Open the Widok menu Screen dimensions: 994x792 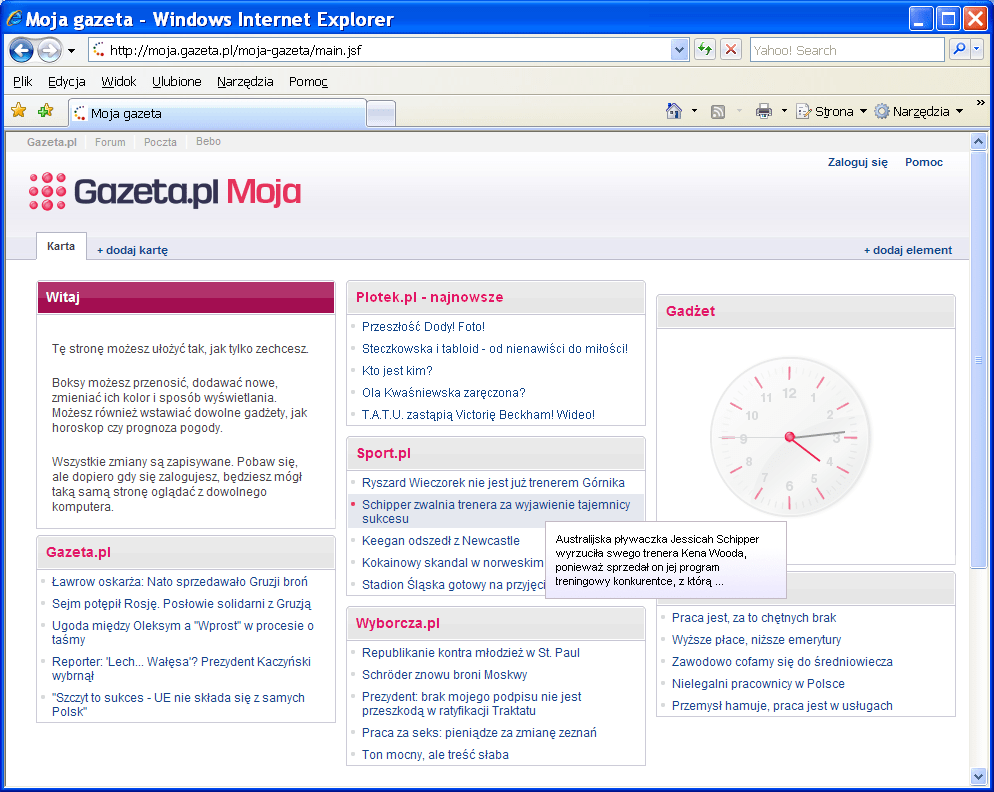(x=118, y=82)
